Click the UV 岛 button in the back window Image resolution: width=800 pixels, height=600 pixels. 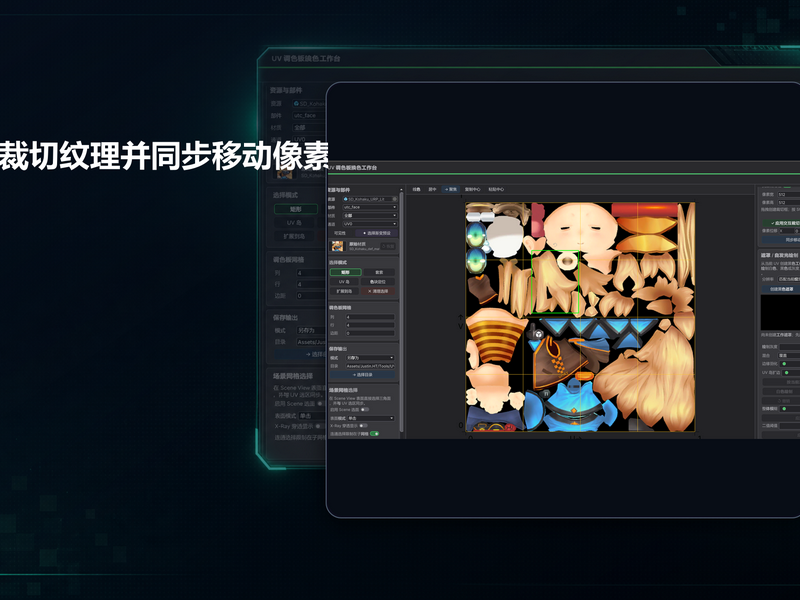tap(294, 223)
